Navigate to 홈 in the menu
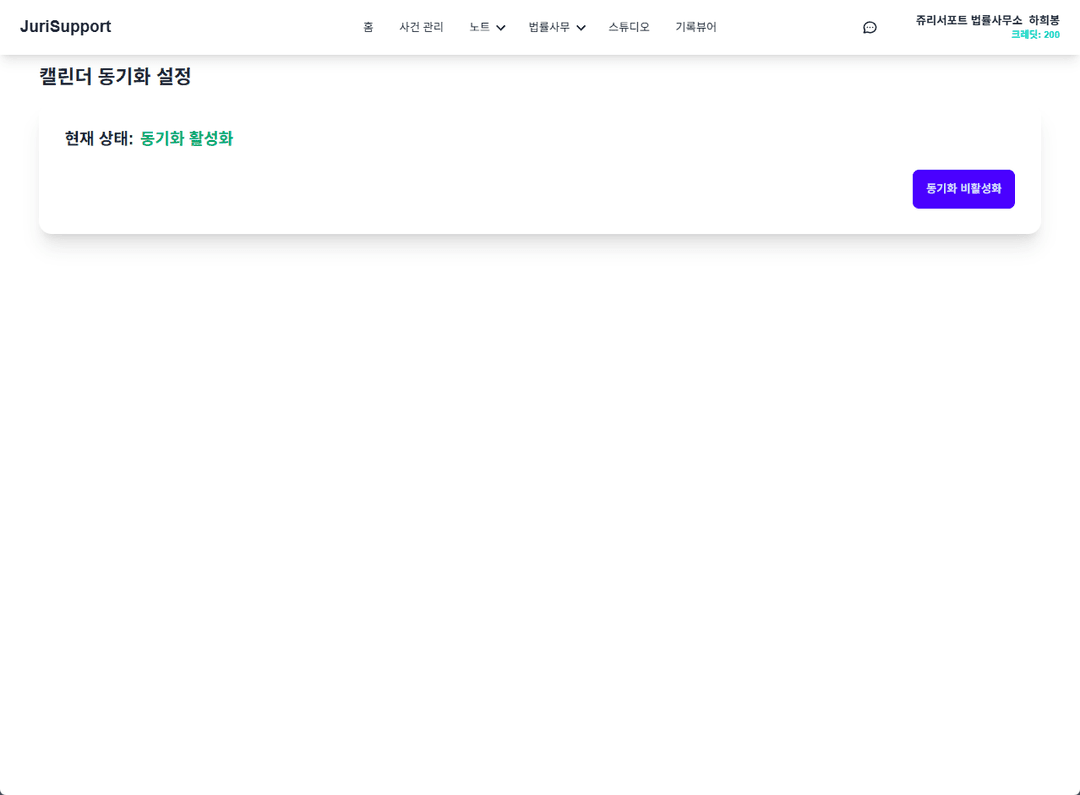Screen dimensions: 1080x795 pyautogui.click(x=368, y=27)
